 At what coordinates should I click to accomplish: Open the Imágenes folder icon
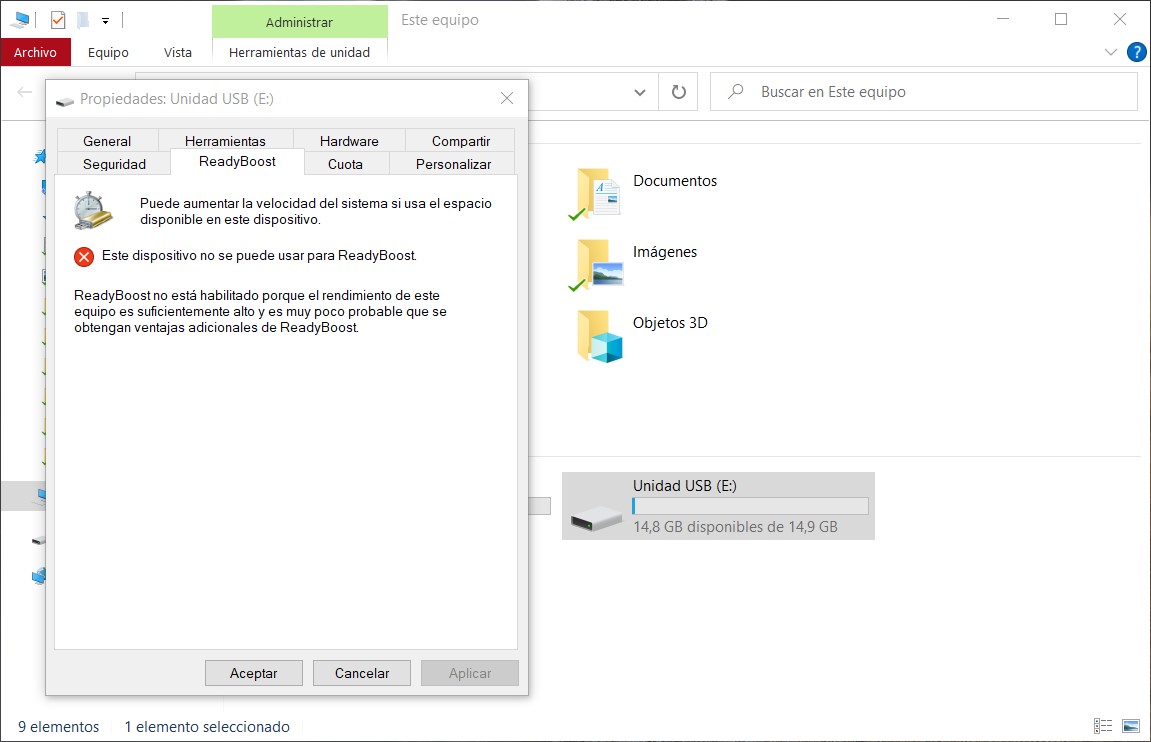pos(598,264)
